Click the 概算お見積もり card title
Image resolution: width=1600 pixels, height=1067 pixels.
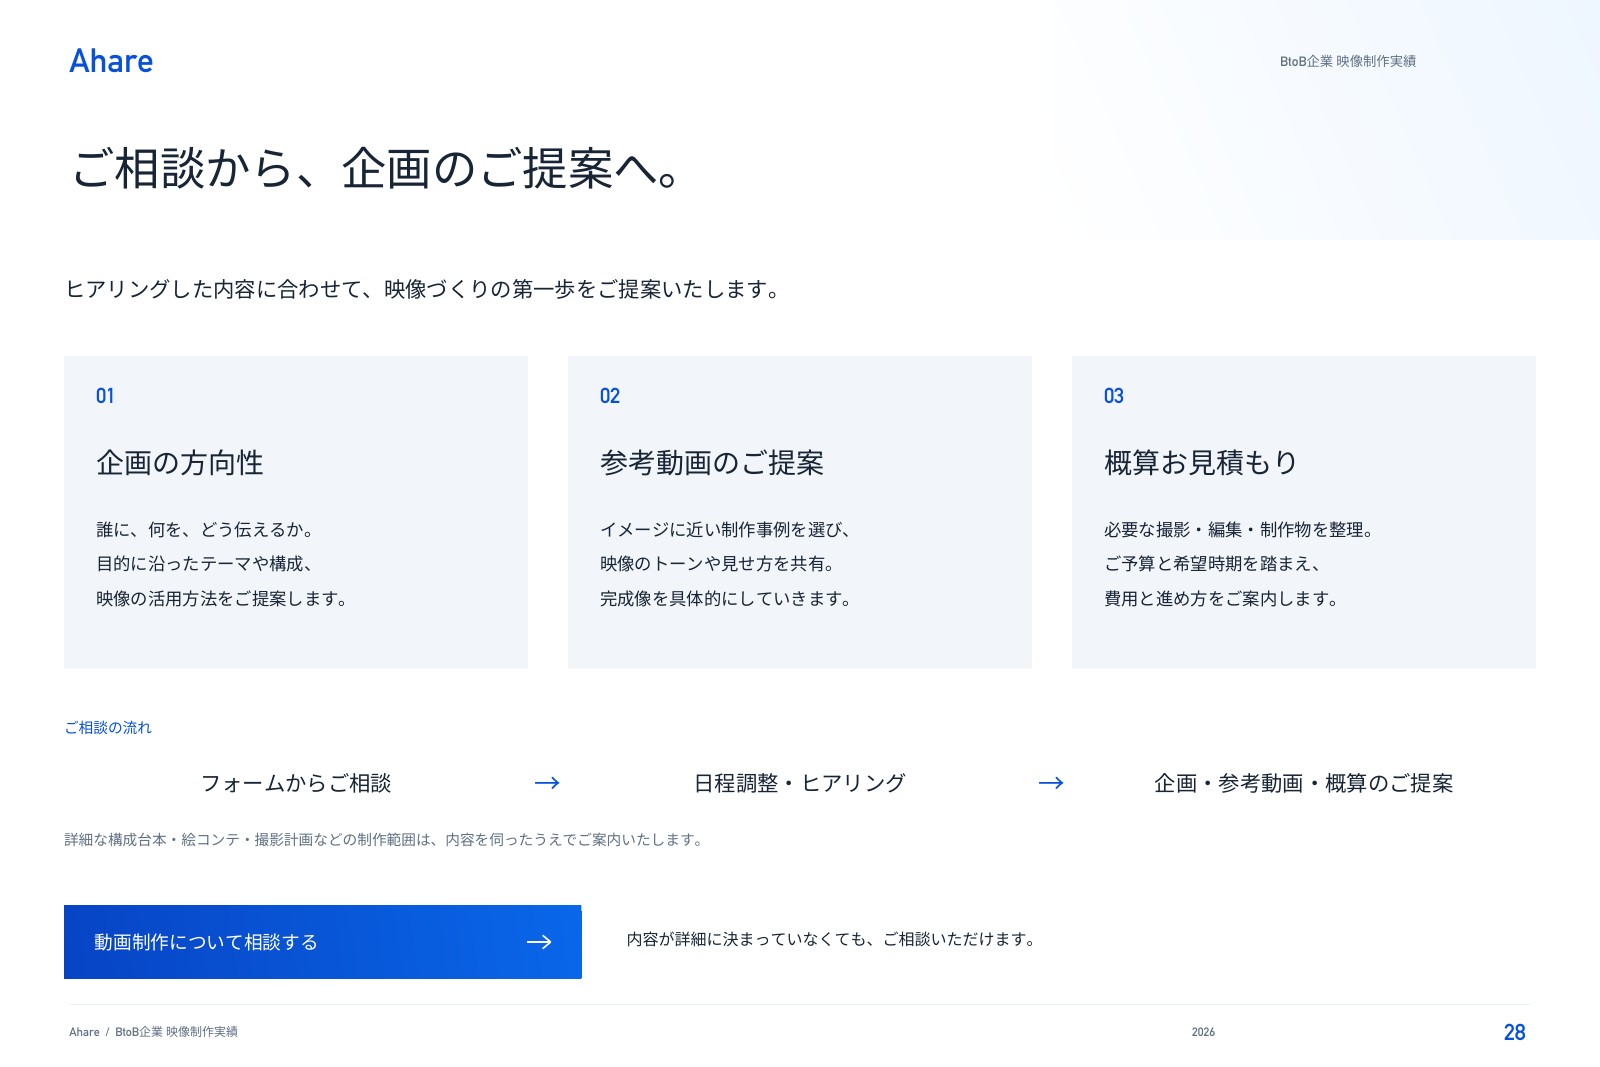[x=1201, y=463]
